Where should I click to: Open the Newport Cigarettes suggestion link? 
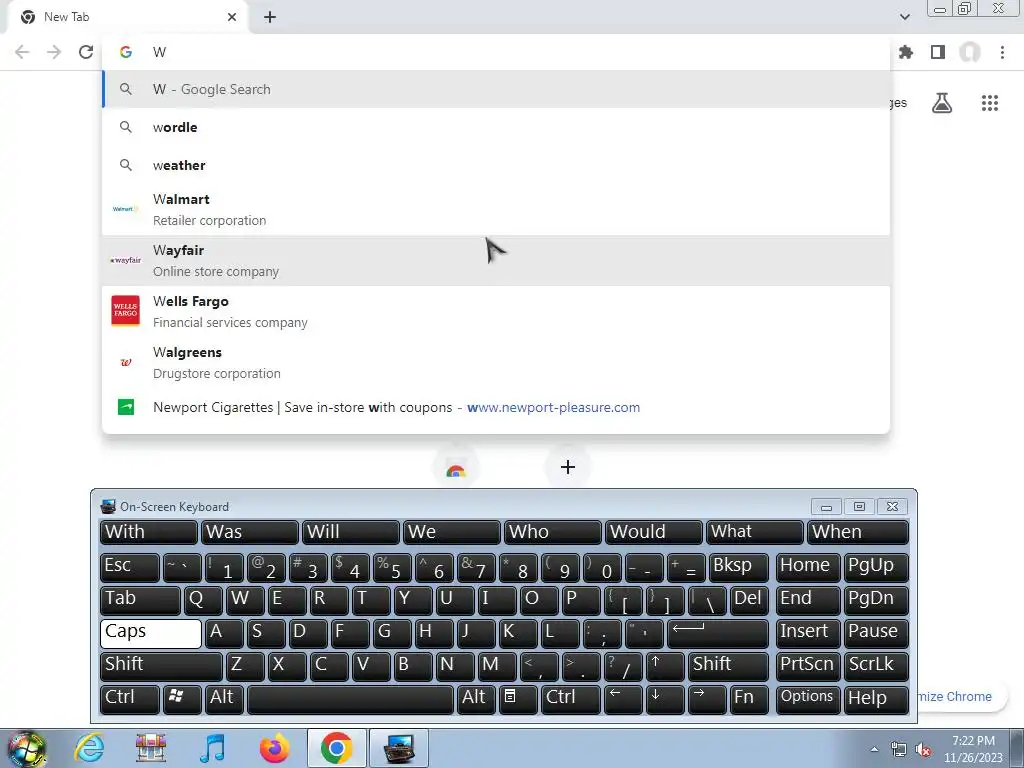[x=496, y=408]
